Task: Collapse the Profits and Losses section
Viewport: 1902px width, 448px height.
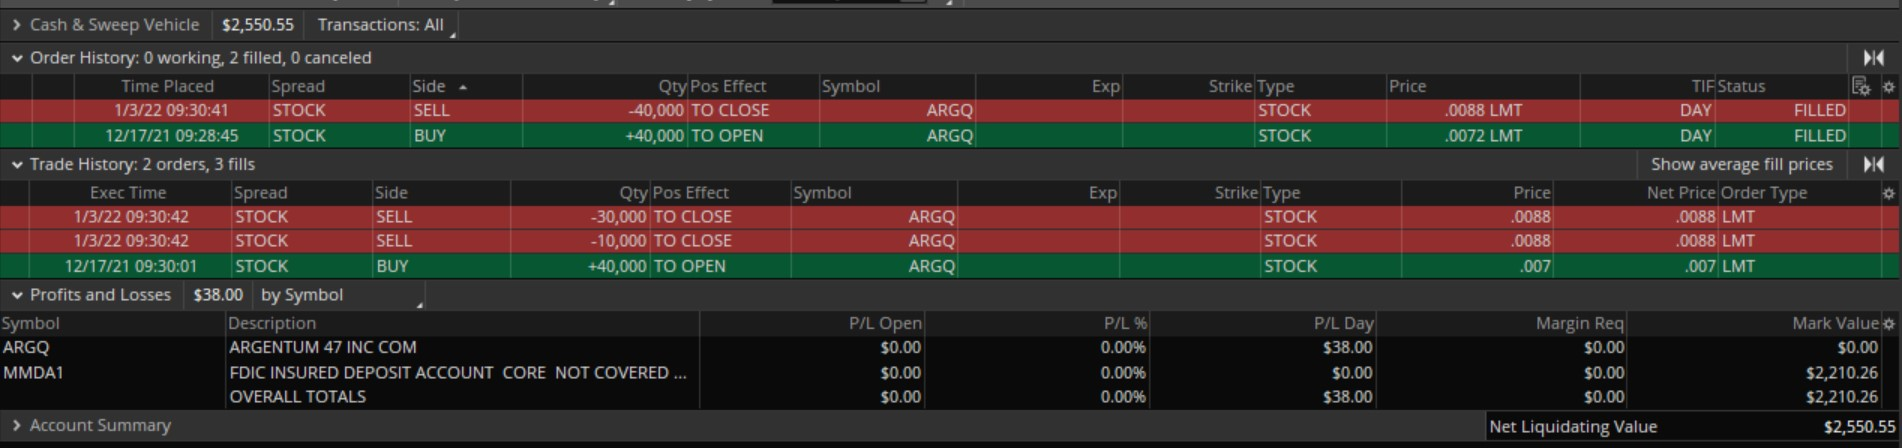Action: pyautogui.click(x=16, y=295)
